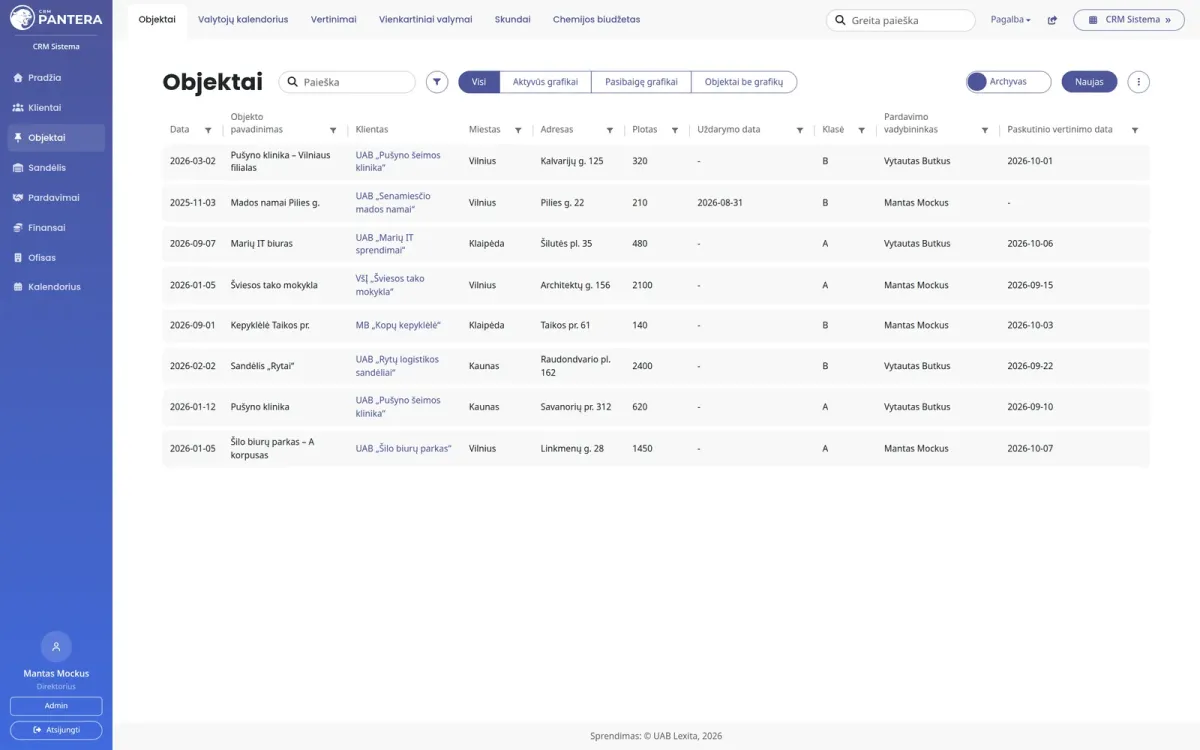The width and height of the screenshot is (1200, 750).
Task: Open the Adresas column filter
Action: coord(610,130)
